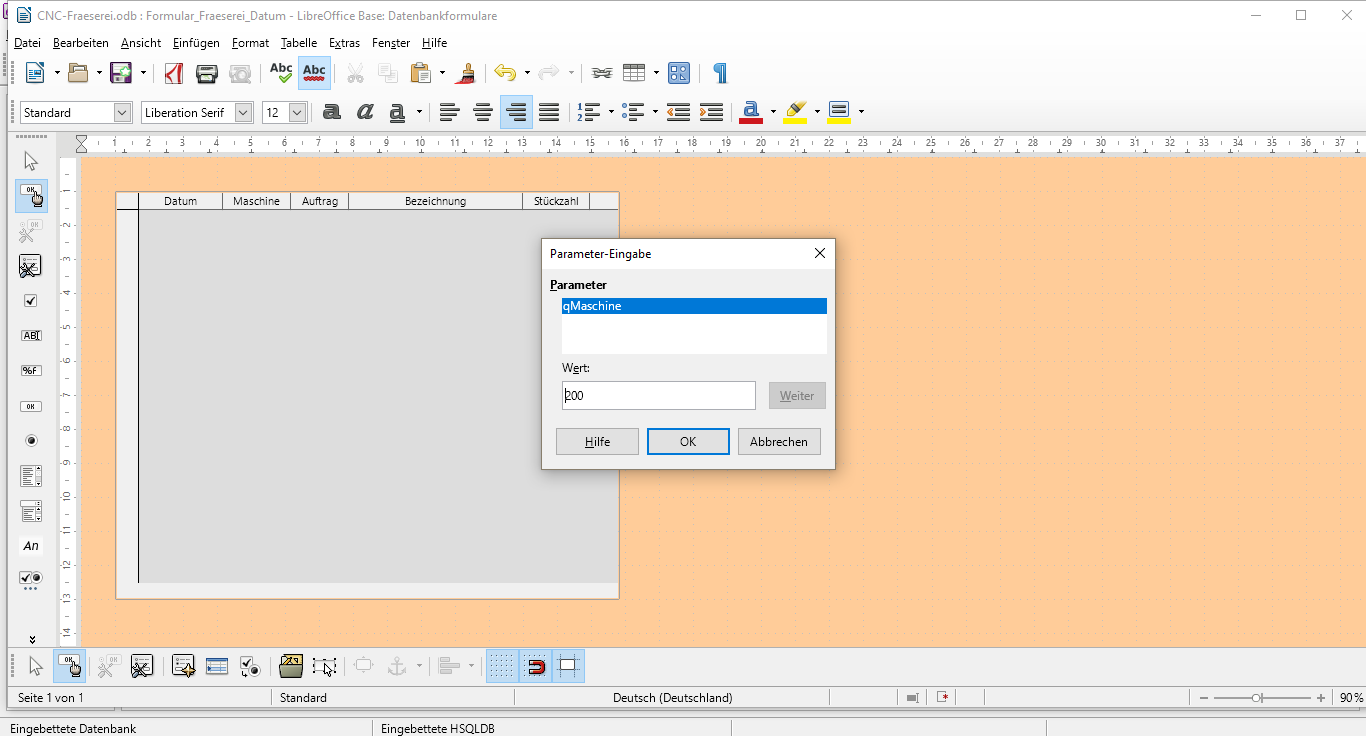The image size is (1366, 736).
Task: Click the Print icon in toolbar
Action: click(207, 73)
